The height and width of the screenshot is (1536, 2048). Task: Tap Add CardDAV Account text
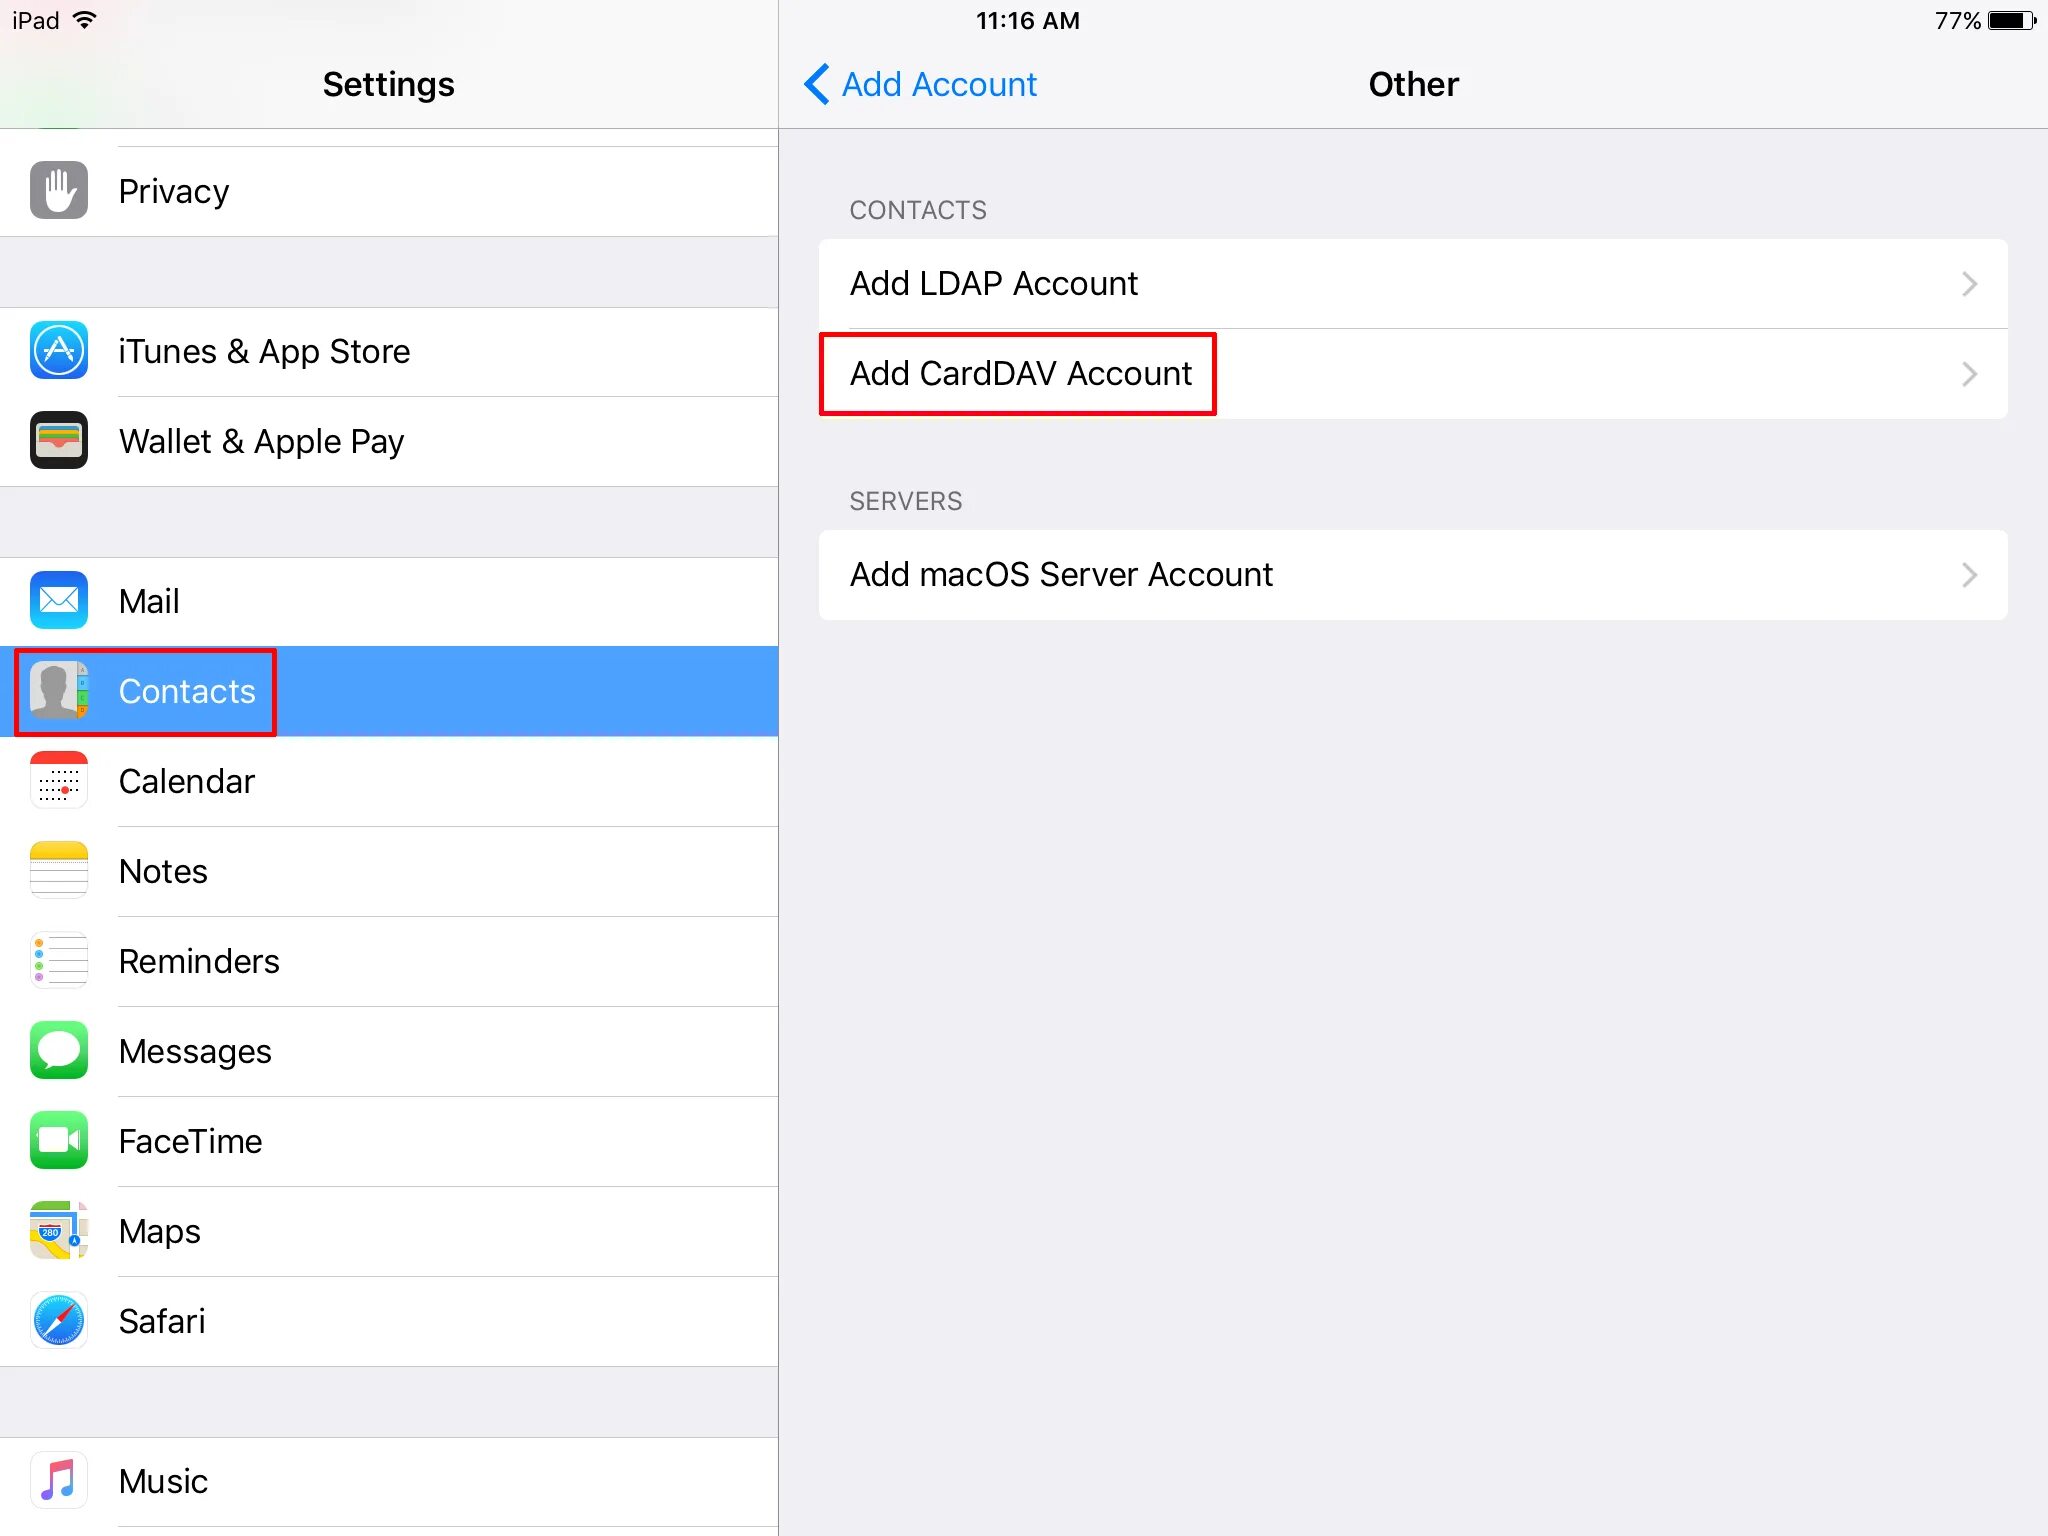pyautogui.click(x=1020, y=374)
